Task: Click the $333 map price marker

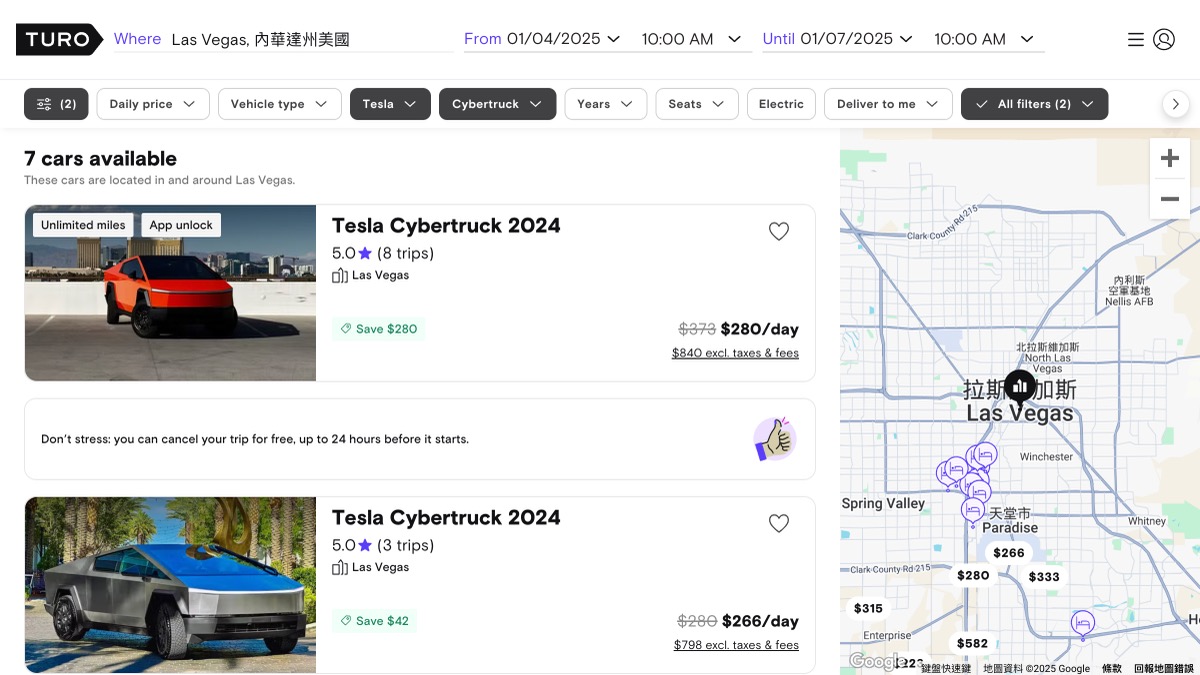Action: click(x=1044, y=577)
